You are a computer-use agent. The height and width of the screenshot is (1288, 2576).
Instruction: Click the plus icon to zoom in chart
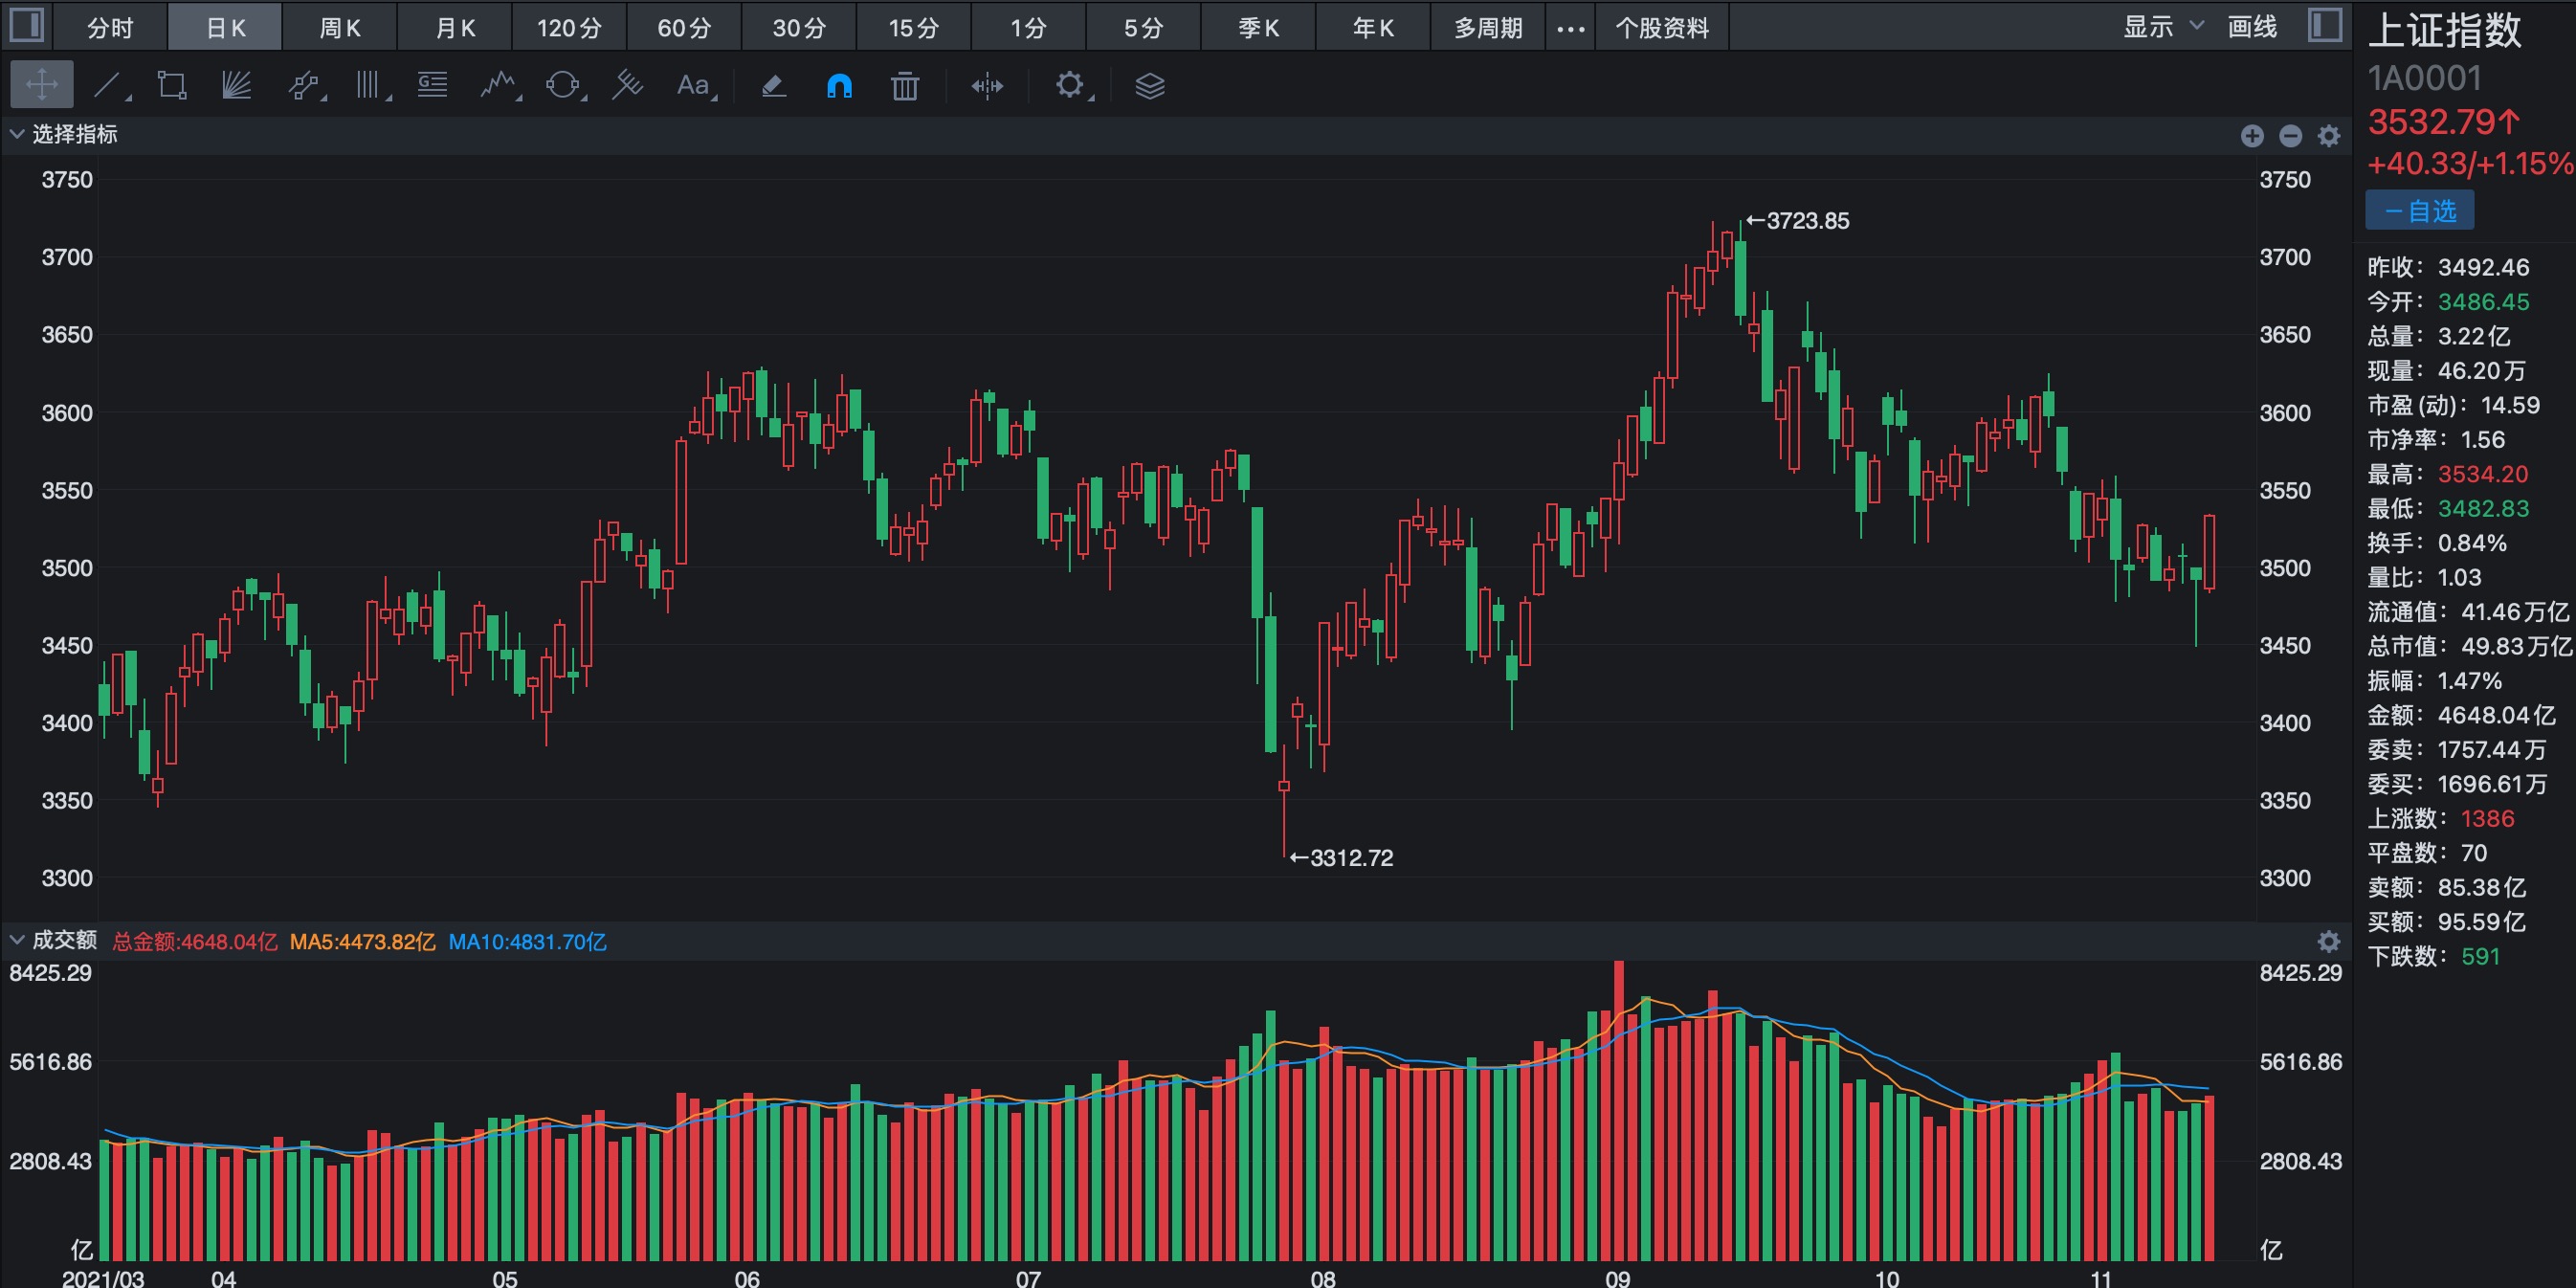click(x=2252, y=135)
